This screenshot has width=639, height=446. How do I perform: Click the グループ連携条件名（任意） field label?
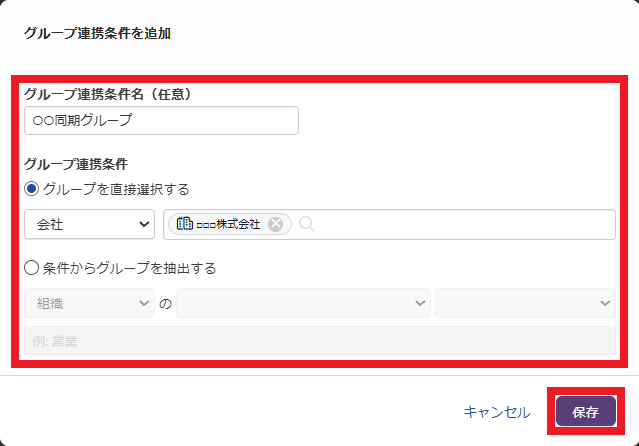coord(107,94)
